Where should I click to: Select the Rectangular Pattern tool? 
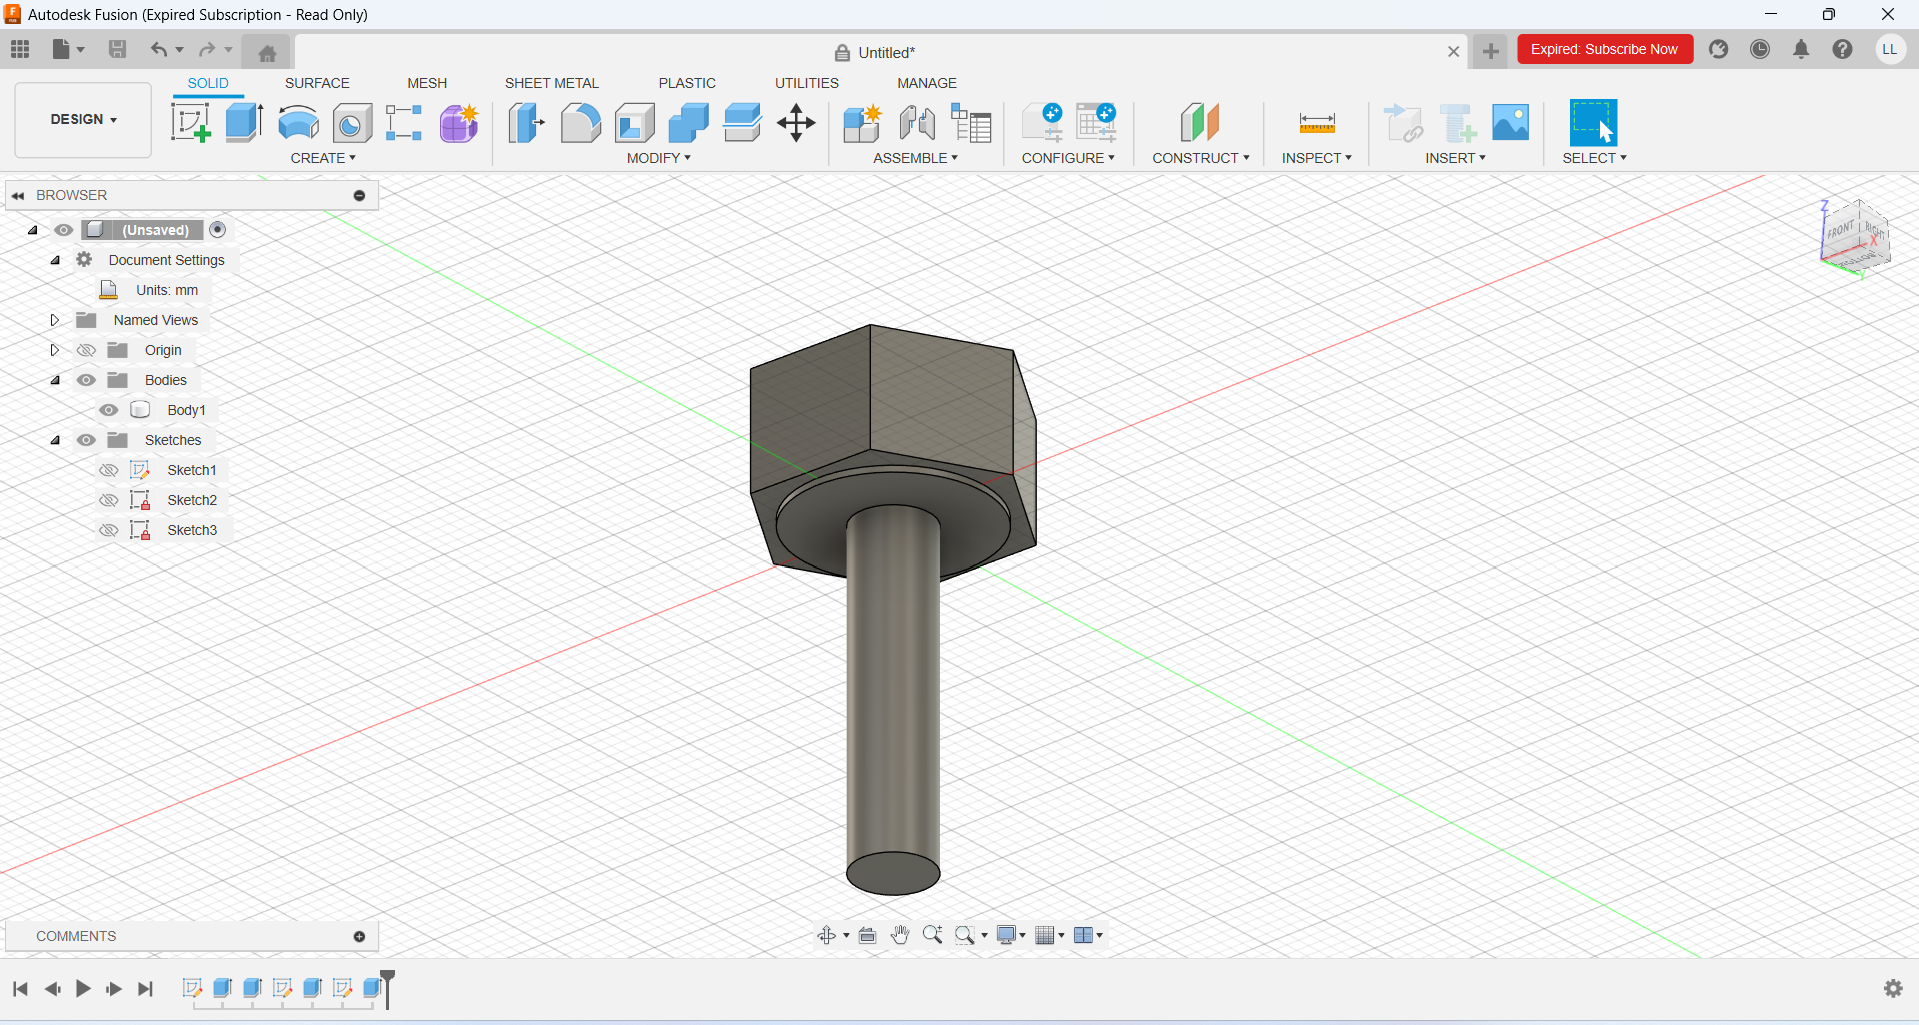(404, 123)
